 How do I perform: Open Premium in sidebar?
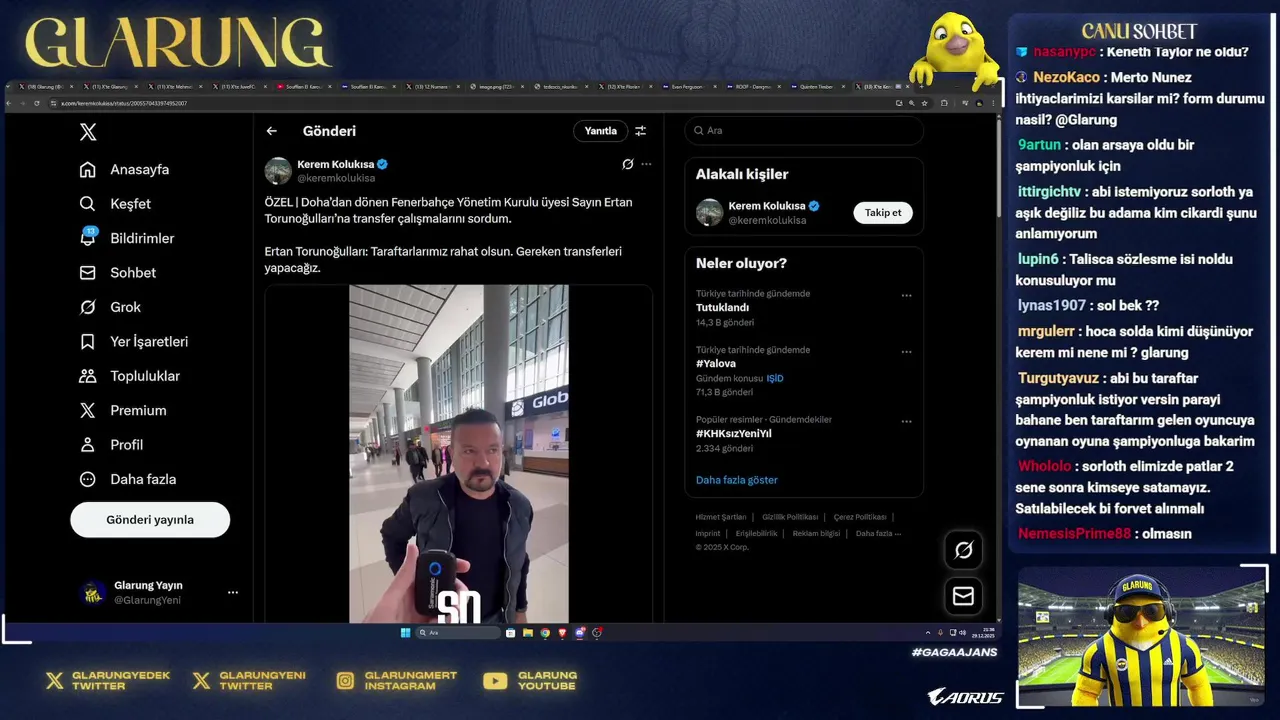click(x=122, y=411)
